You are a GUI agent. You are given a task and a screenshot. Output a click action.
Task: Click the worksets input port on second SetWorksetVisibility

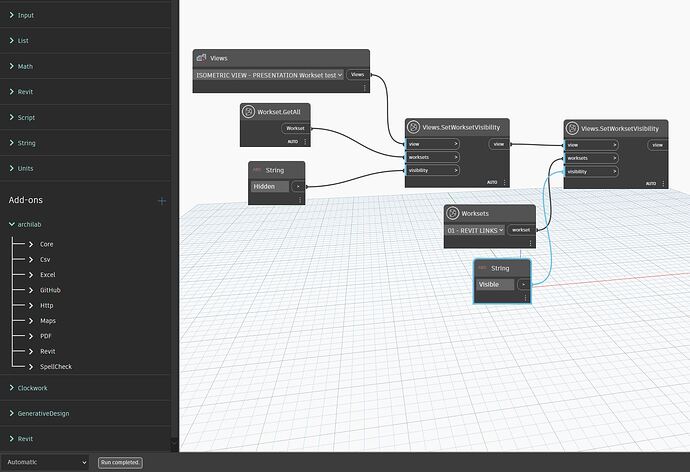click(591, 158)
